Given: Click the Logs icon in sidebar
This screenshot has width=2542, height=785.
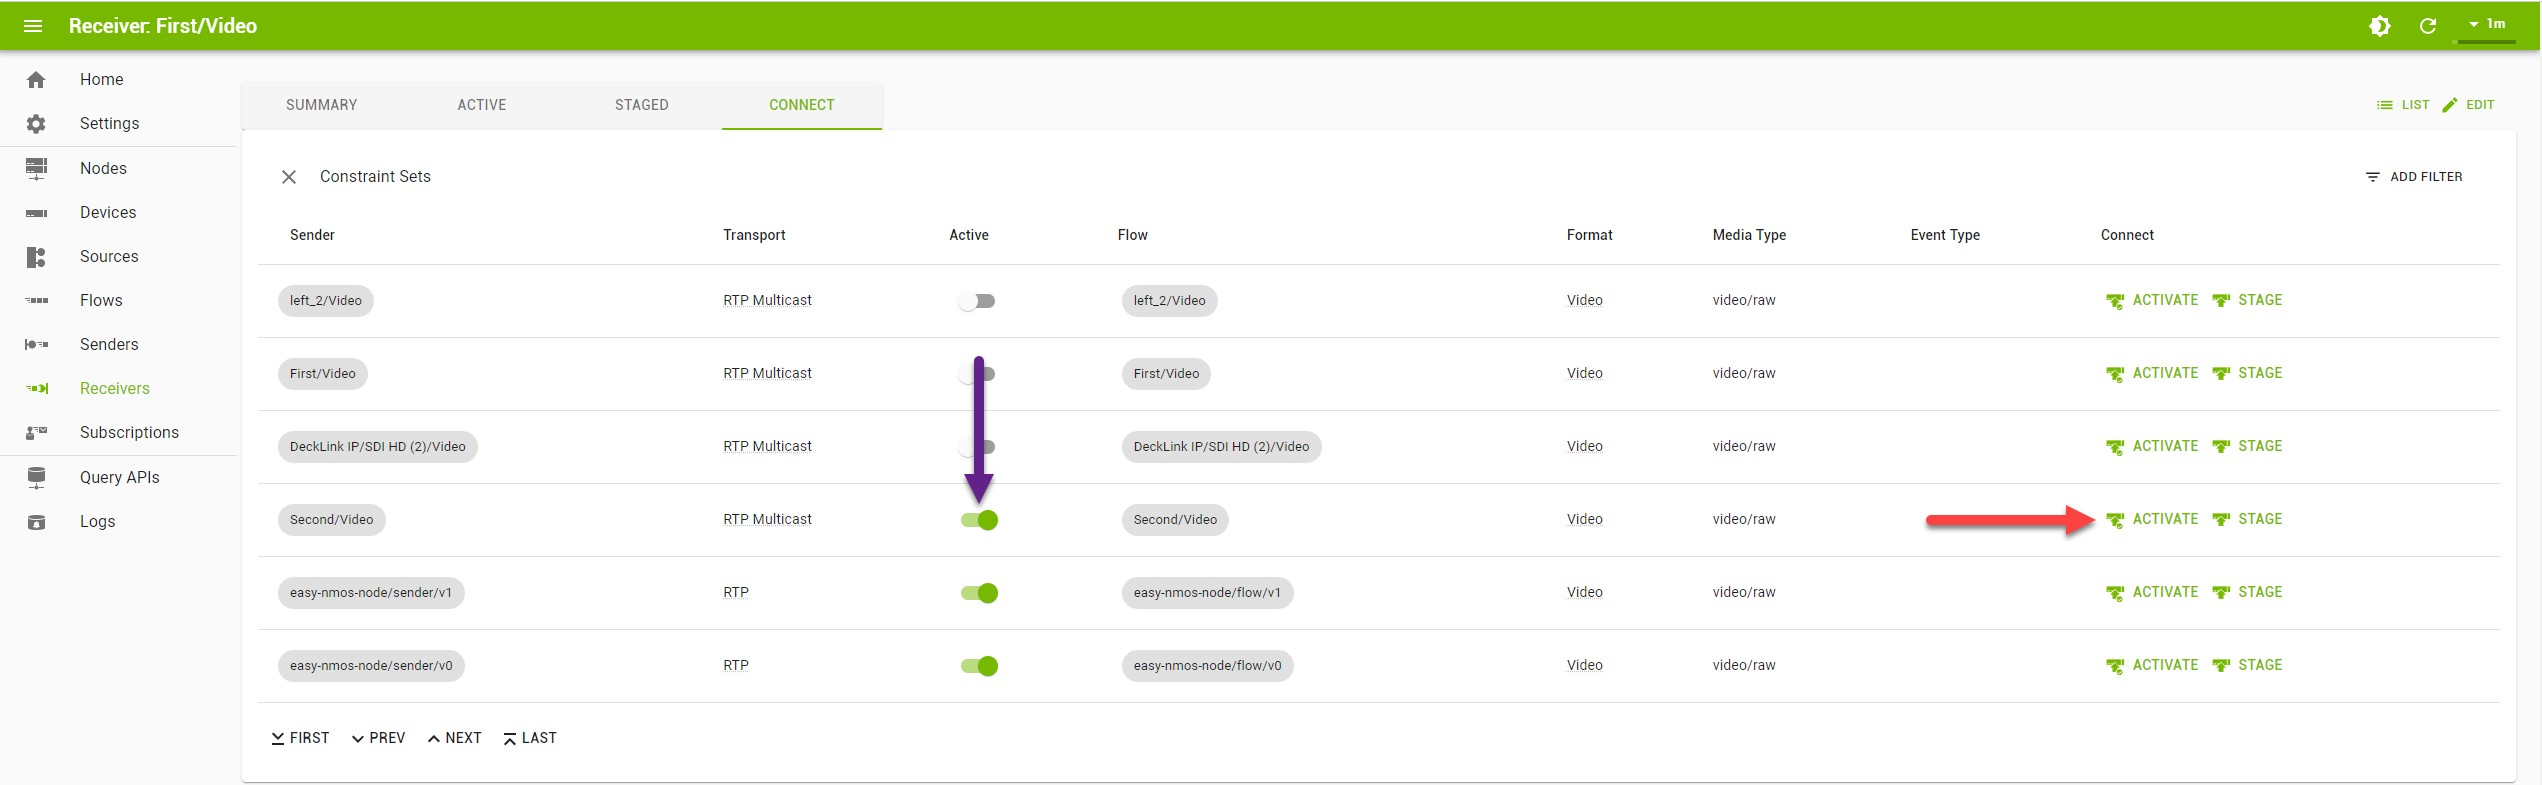Looking at the screenshot, I should [x=36, y=522].
